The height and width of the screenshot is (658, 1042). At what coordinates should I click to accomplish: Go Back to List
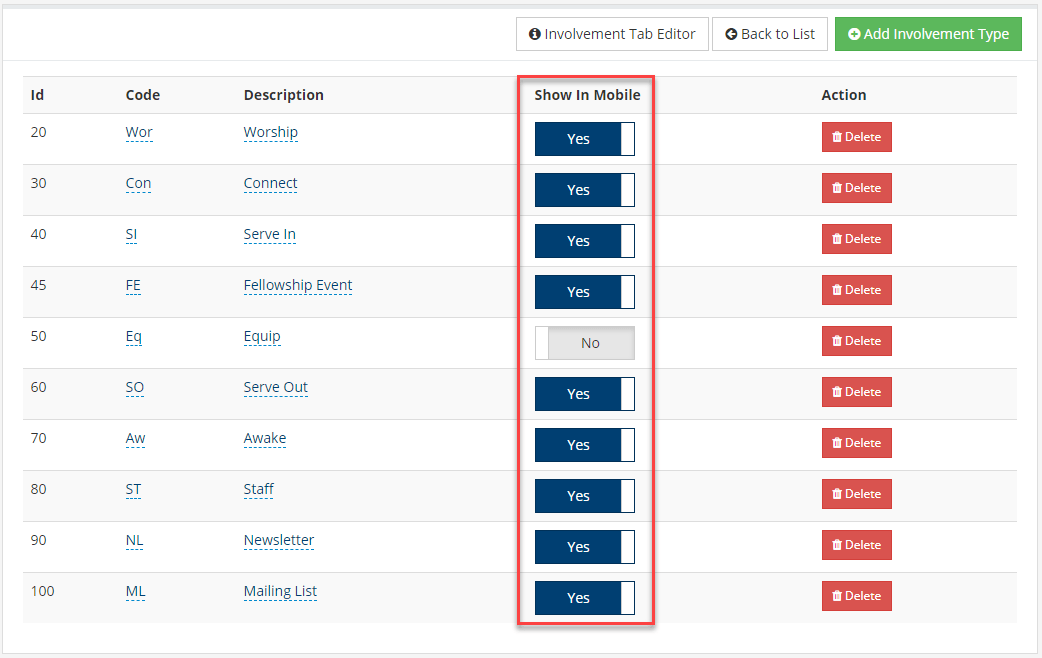770,34
